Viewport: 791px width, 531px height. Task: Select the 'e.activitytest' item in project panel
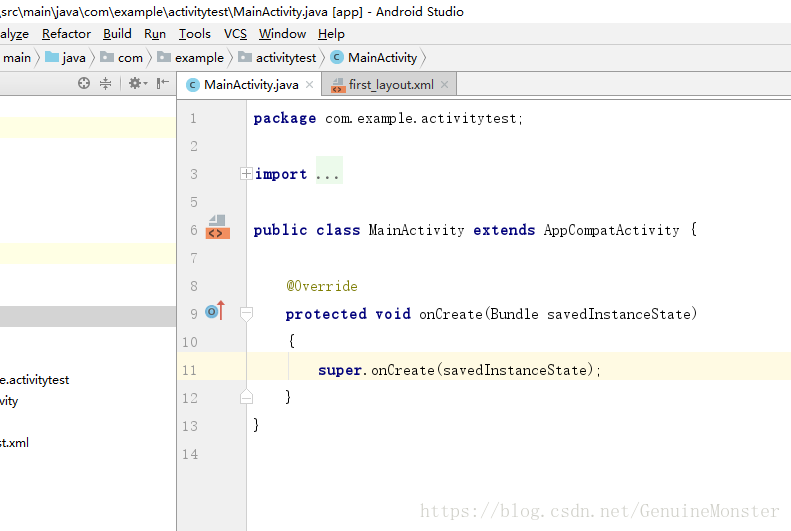point(34,380)
